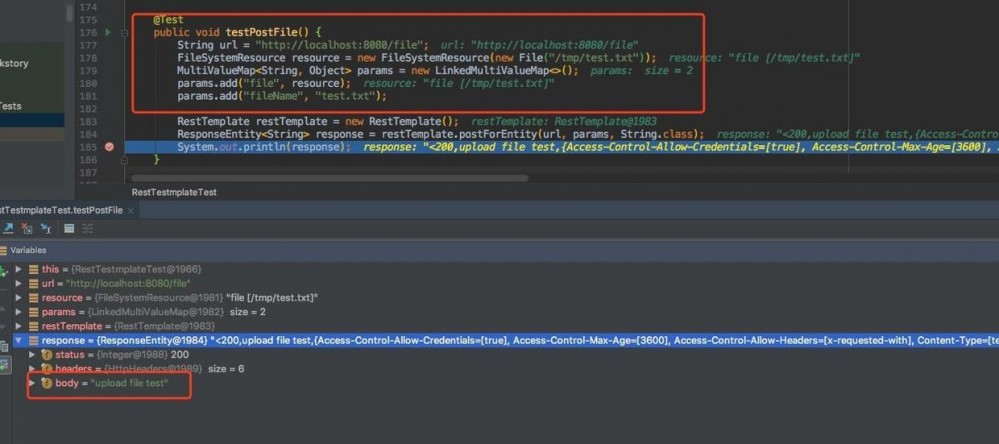
Task: Expand the 'resource' variable node
Action: [18, 297]
